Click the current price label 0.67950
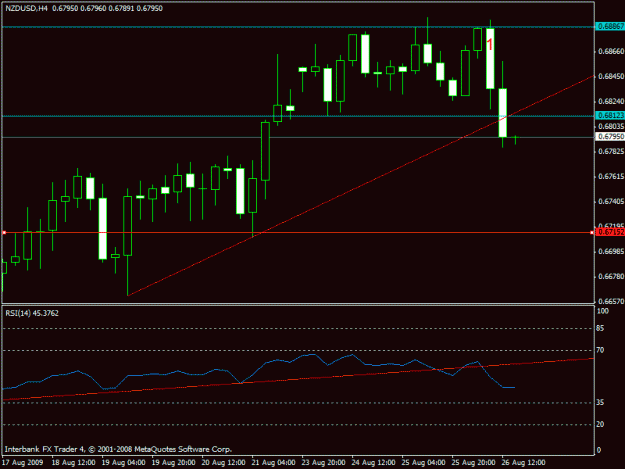 tap(610, 137)
